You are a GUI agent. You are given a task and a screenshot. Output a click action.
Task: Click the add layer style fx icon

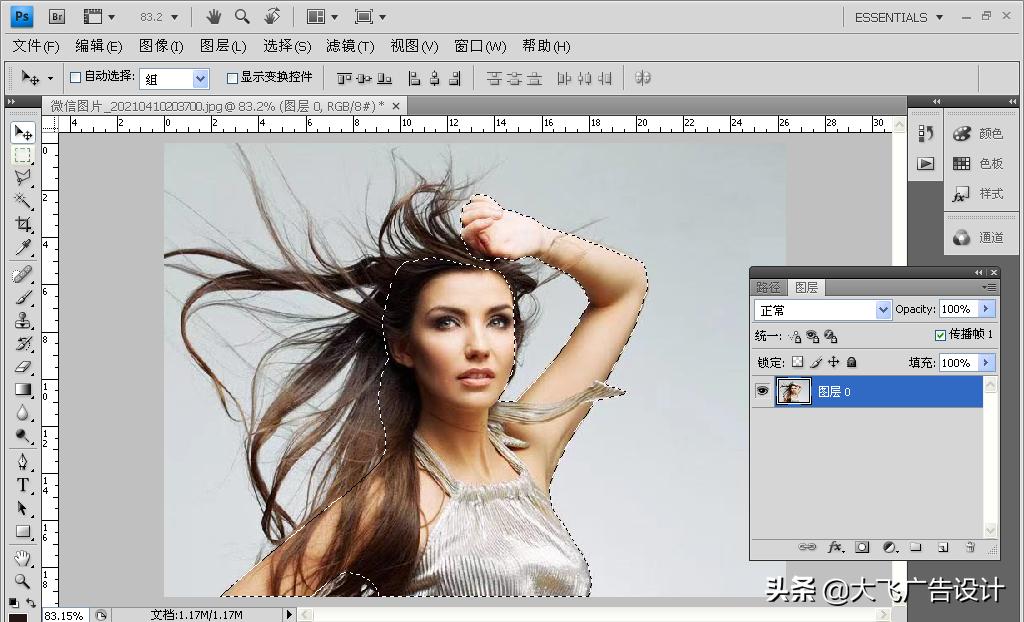835,547
